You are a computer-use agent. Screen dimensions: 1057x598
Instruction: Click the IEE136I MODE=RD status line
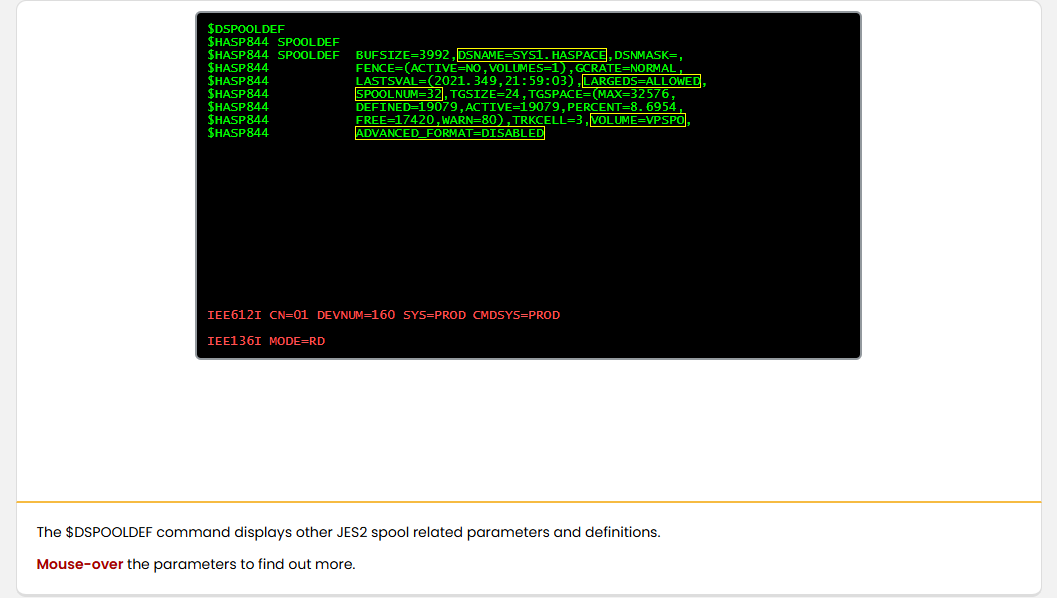coord(266,341)
